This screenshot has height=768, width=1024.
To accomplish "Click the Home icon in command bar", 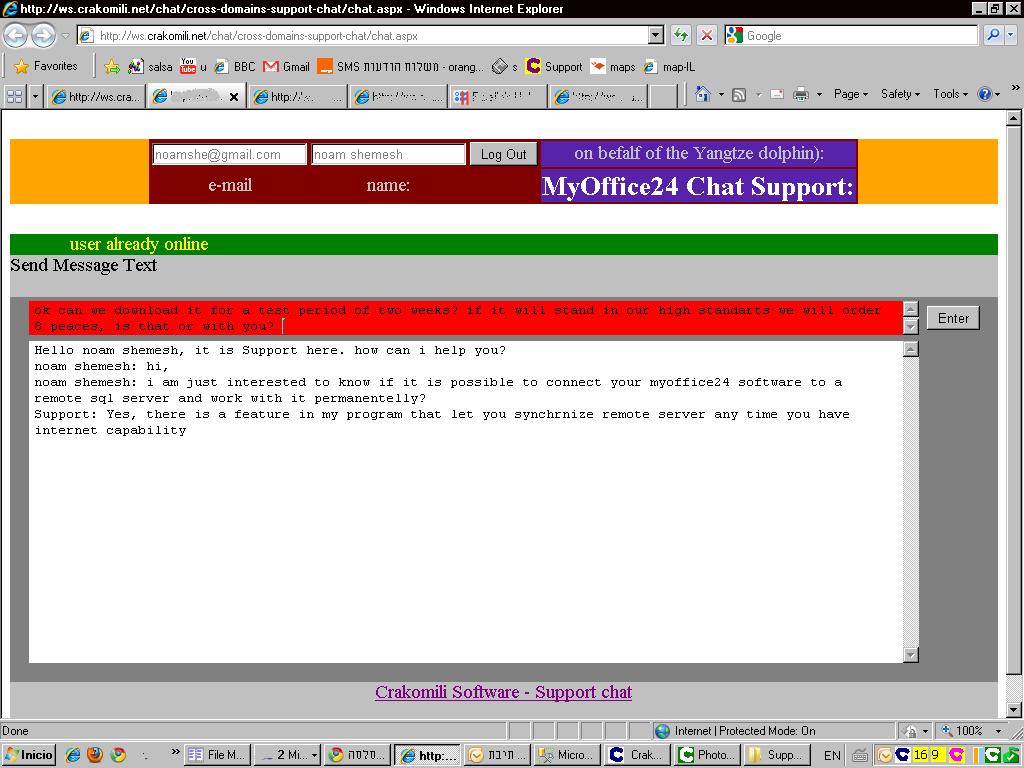I will point(703,95).
